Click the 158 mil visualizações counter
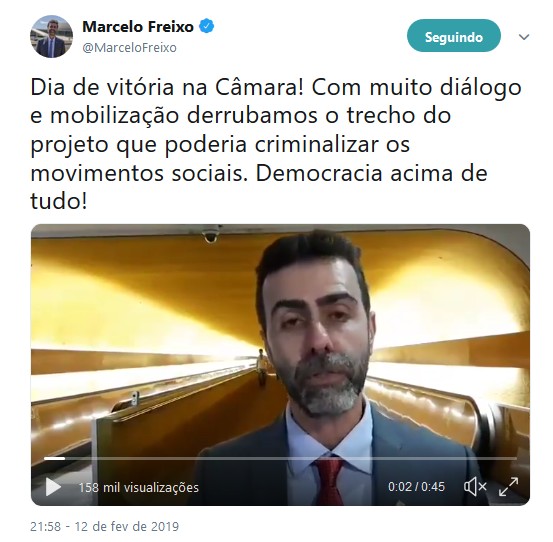Screen dimensions: 553x542 (139, 487)
